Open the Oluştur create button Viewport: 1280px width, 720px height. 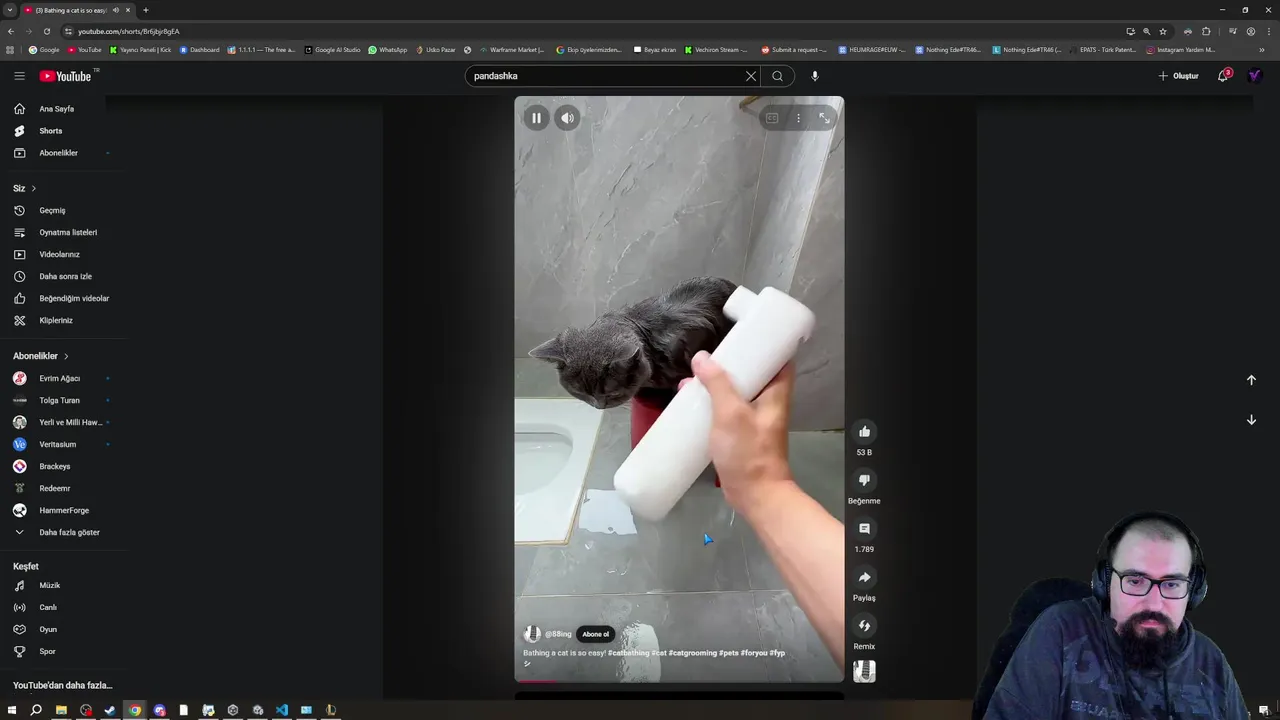tap(1178, 76)
